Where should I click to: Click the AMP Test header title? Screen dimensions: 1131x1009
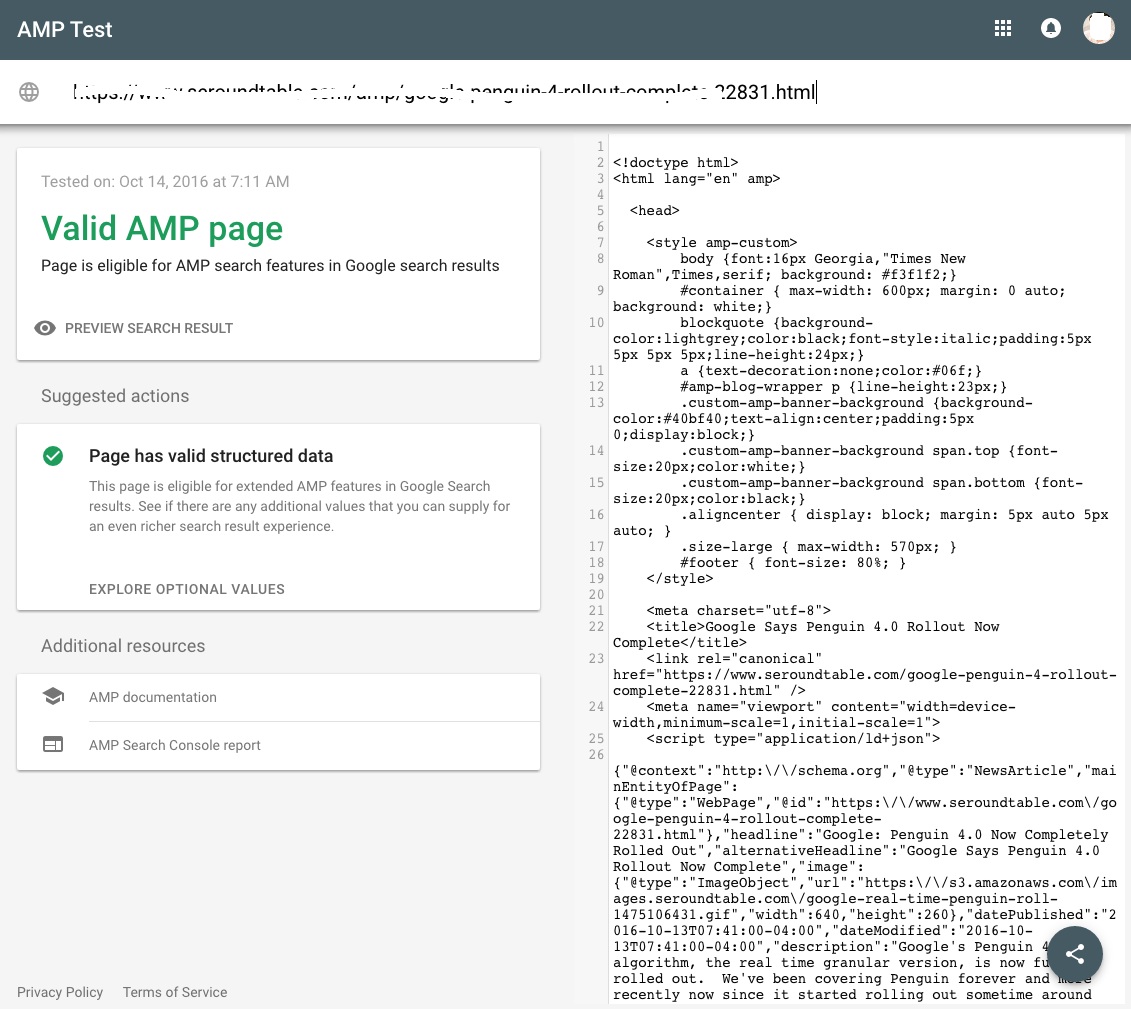65,30
